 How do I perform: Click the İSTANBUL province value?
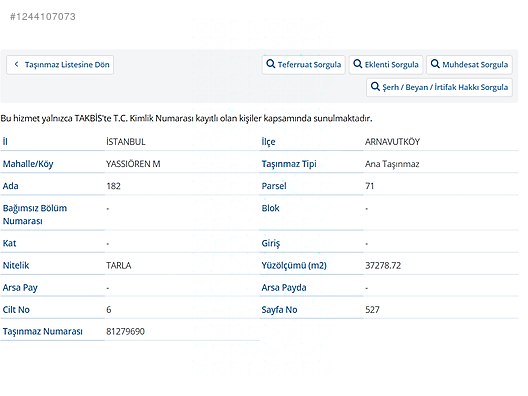pos(126,142)
